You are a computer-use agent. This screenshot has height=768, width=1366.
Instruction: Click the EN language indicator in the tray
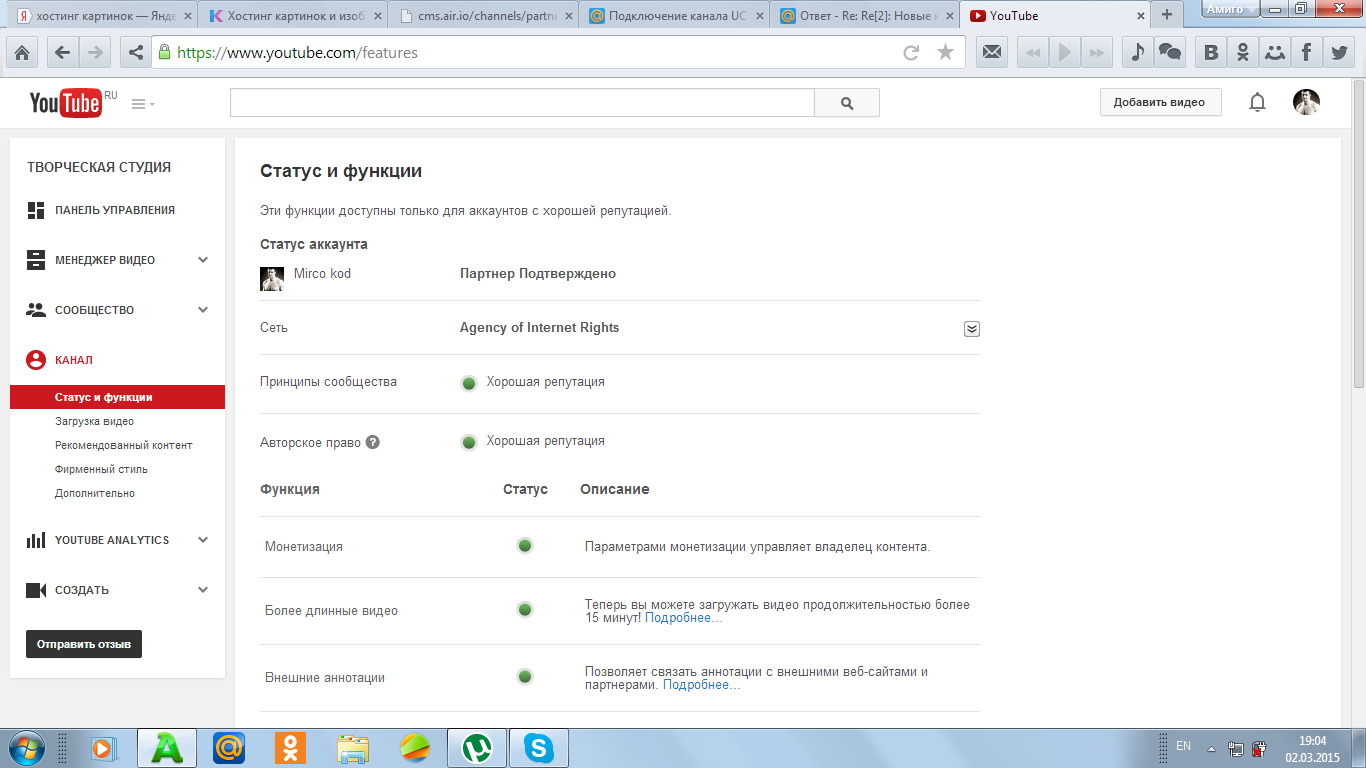pyautogui.click(x=1184, y=746)
